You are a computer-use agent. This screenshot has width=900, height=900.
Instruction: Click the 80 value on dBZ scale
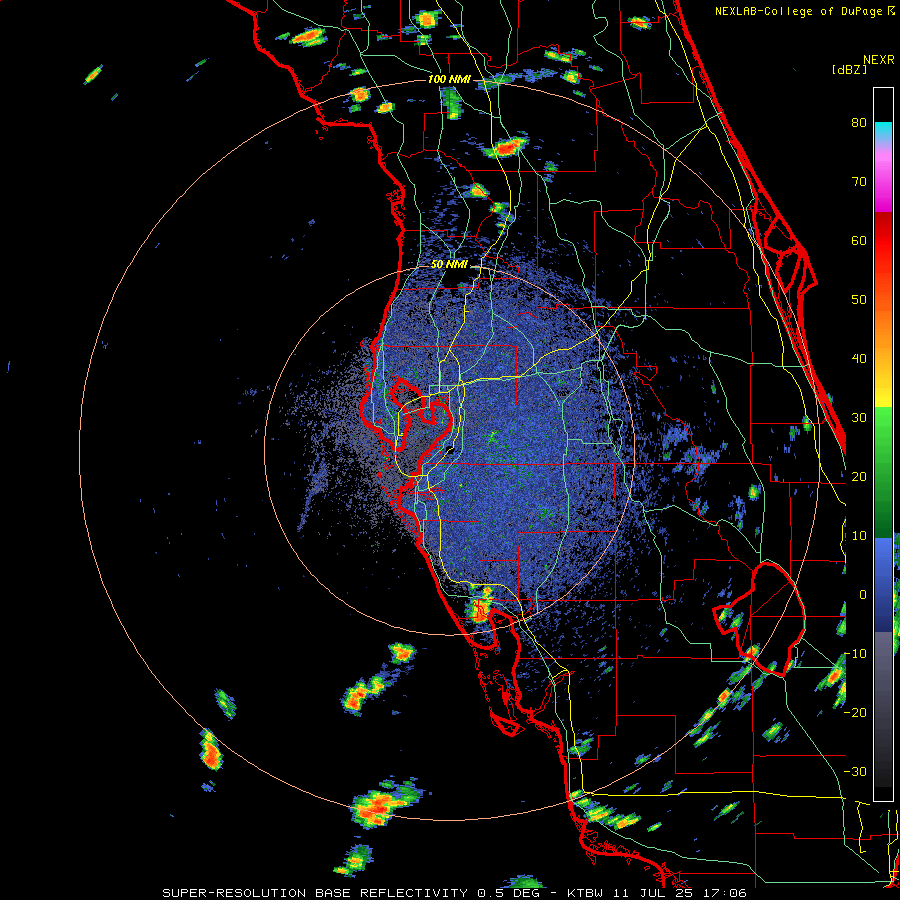click(x=859, y=123)
